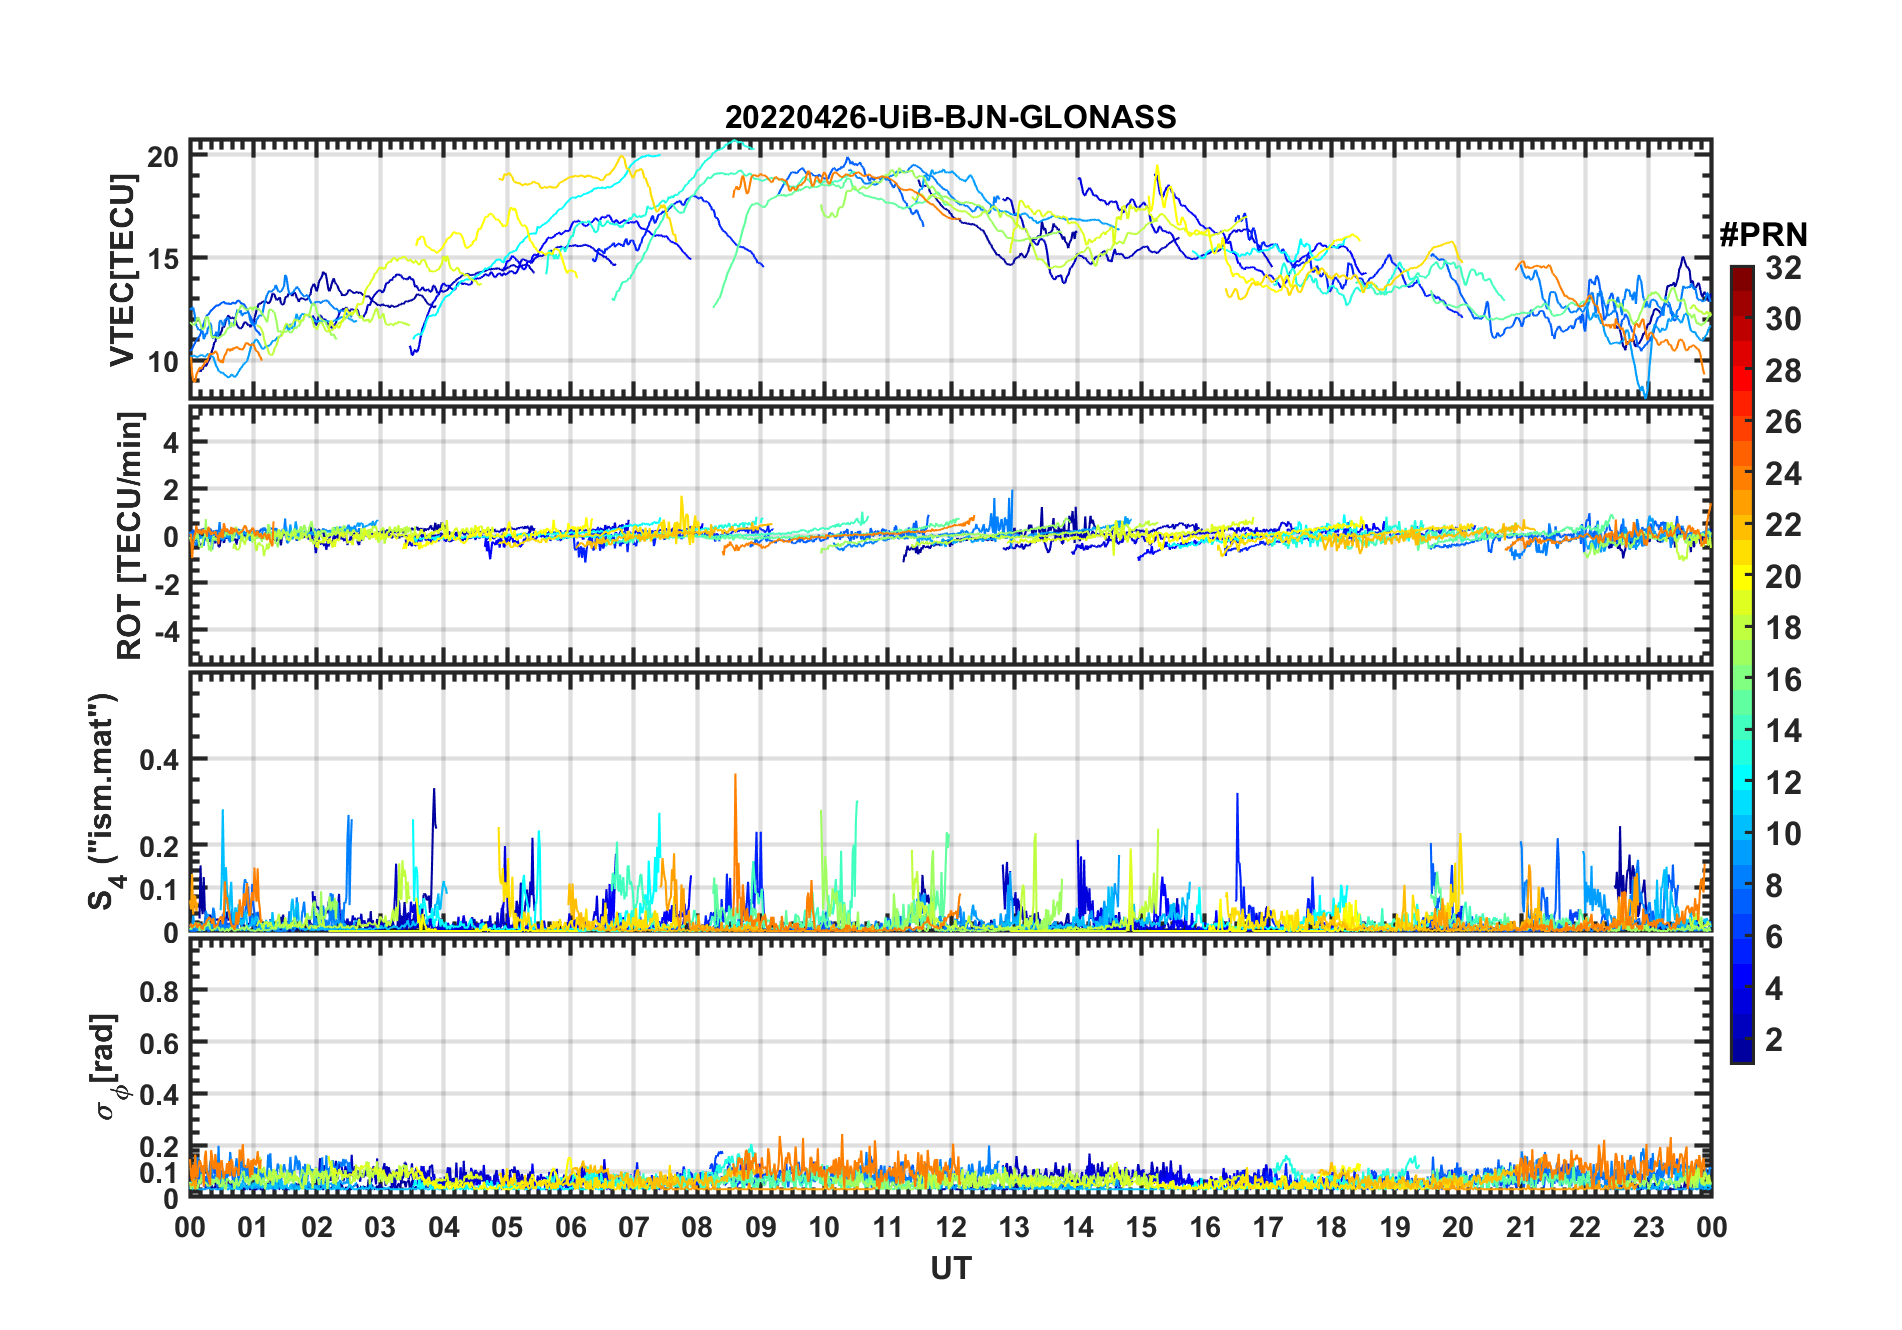Screen dimensions: 1902x1330
Task: Click the sigma phi y-axis tick label 0.8
Action: click(x=159, y=991)
